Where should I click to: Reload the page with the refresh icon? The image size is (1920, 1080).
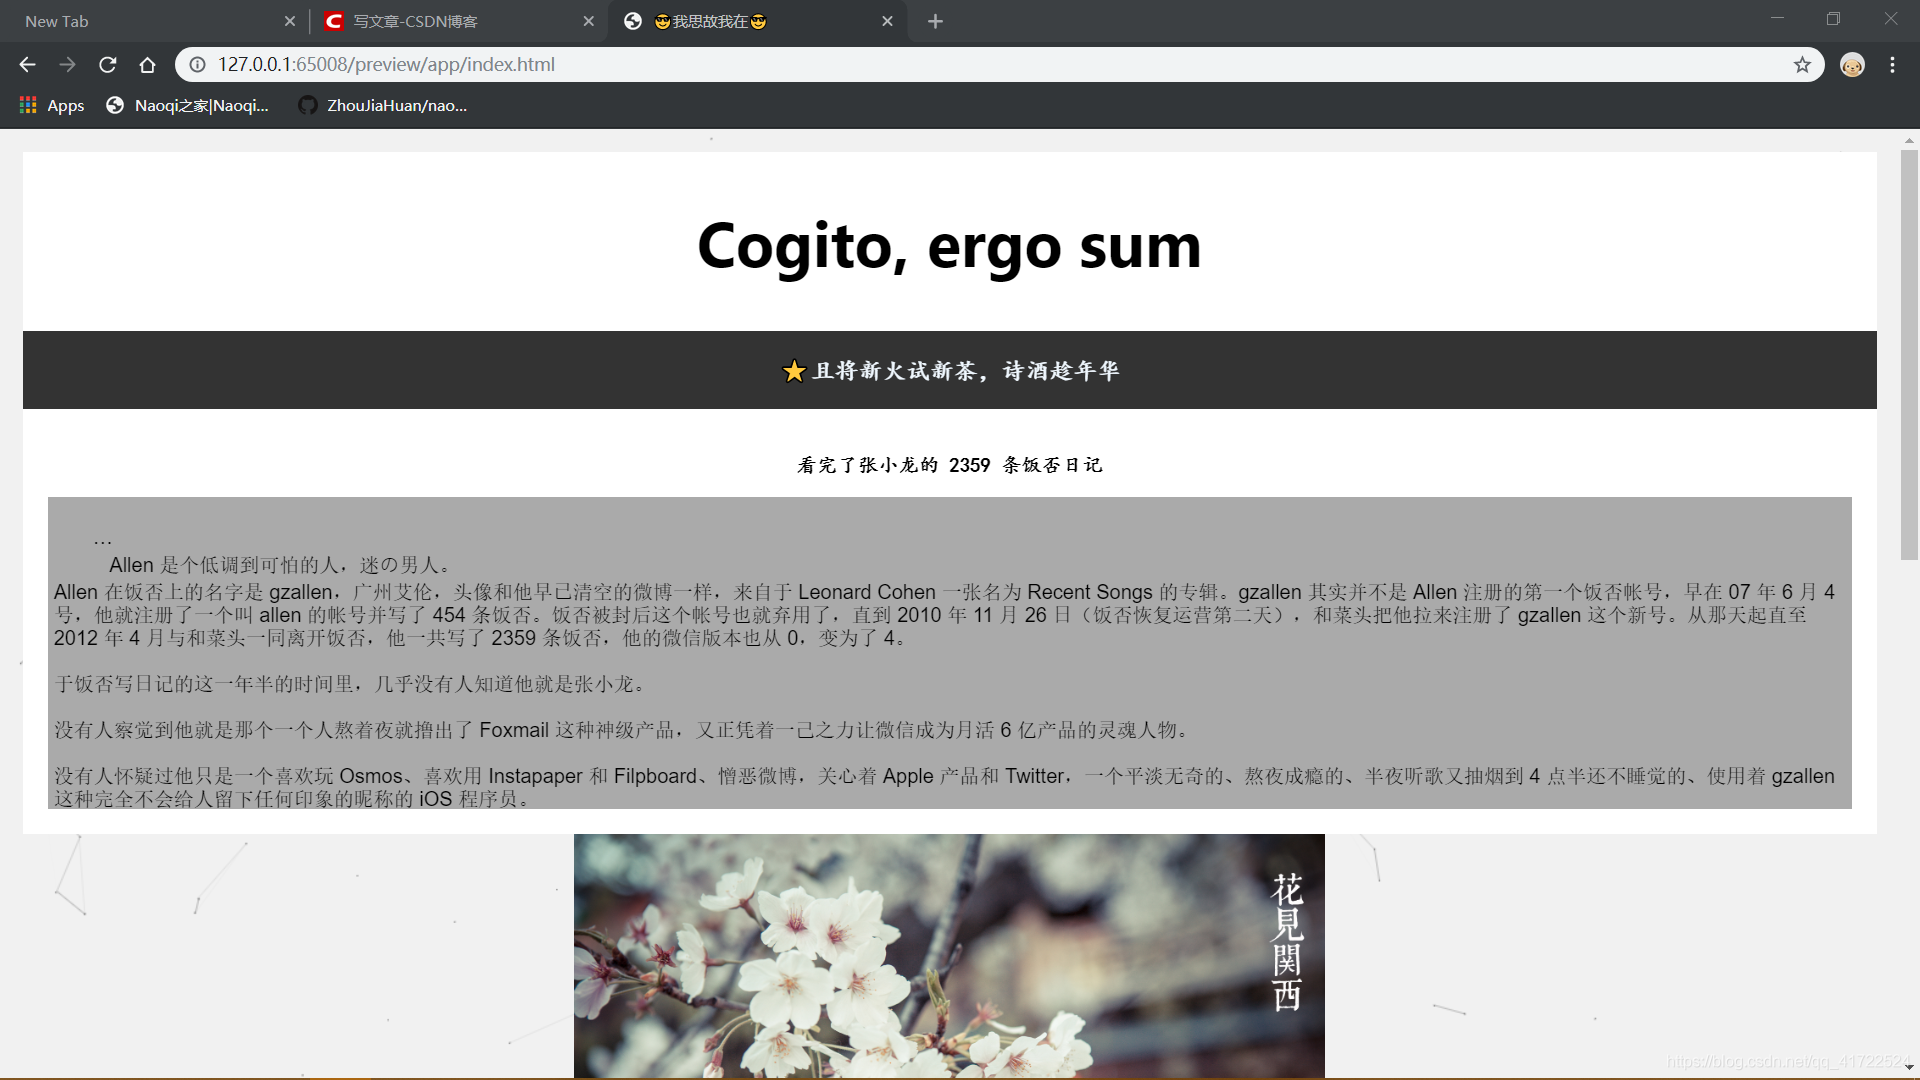108,65
